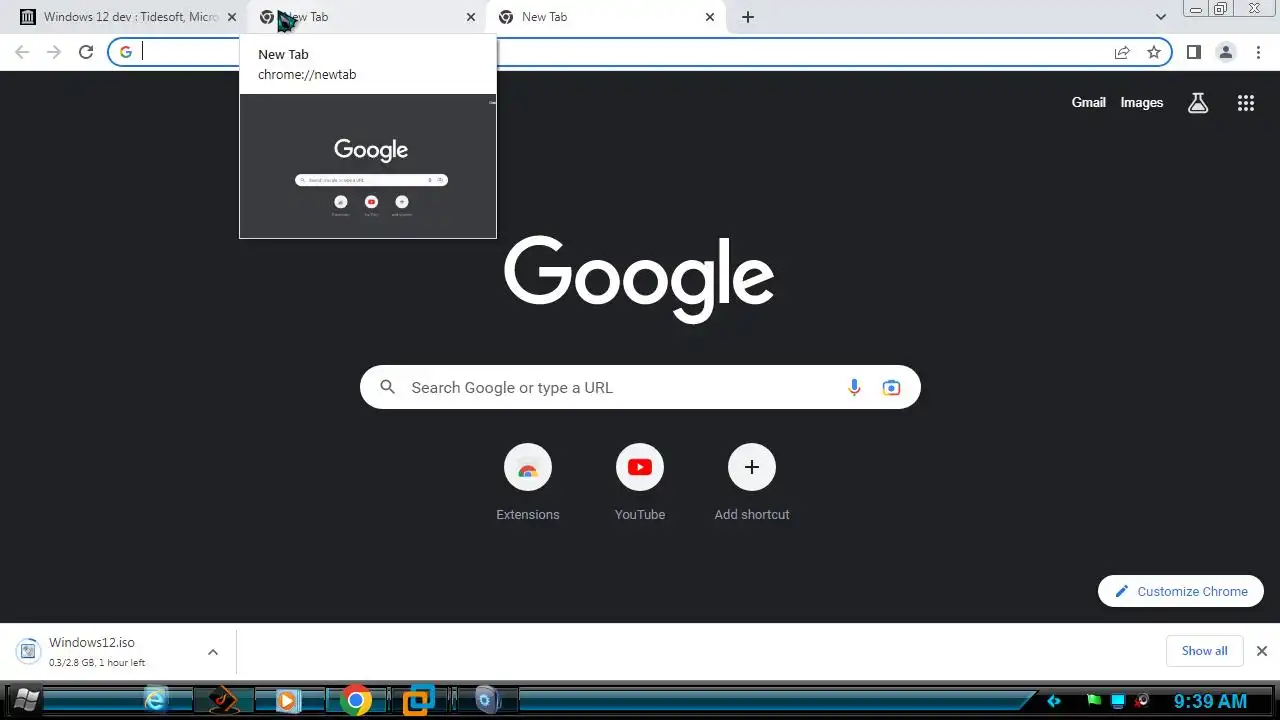Image resolution: width=1280 pixels, height=720 pixels.
Task: Click the Google icon in address bar
Action: (126, 52)
